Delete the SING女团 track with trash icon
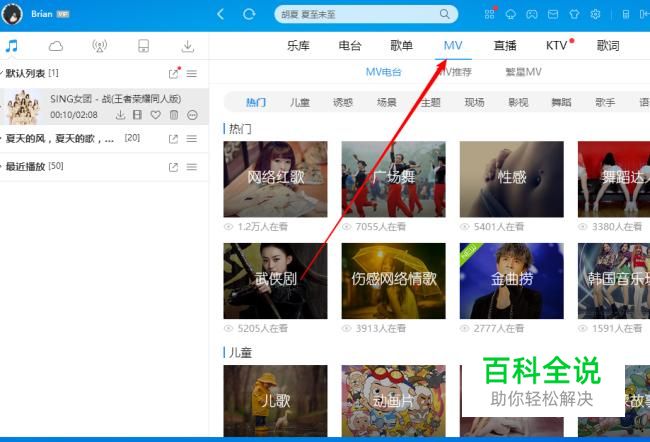 174,115
